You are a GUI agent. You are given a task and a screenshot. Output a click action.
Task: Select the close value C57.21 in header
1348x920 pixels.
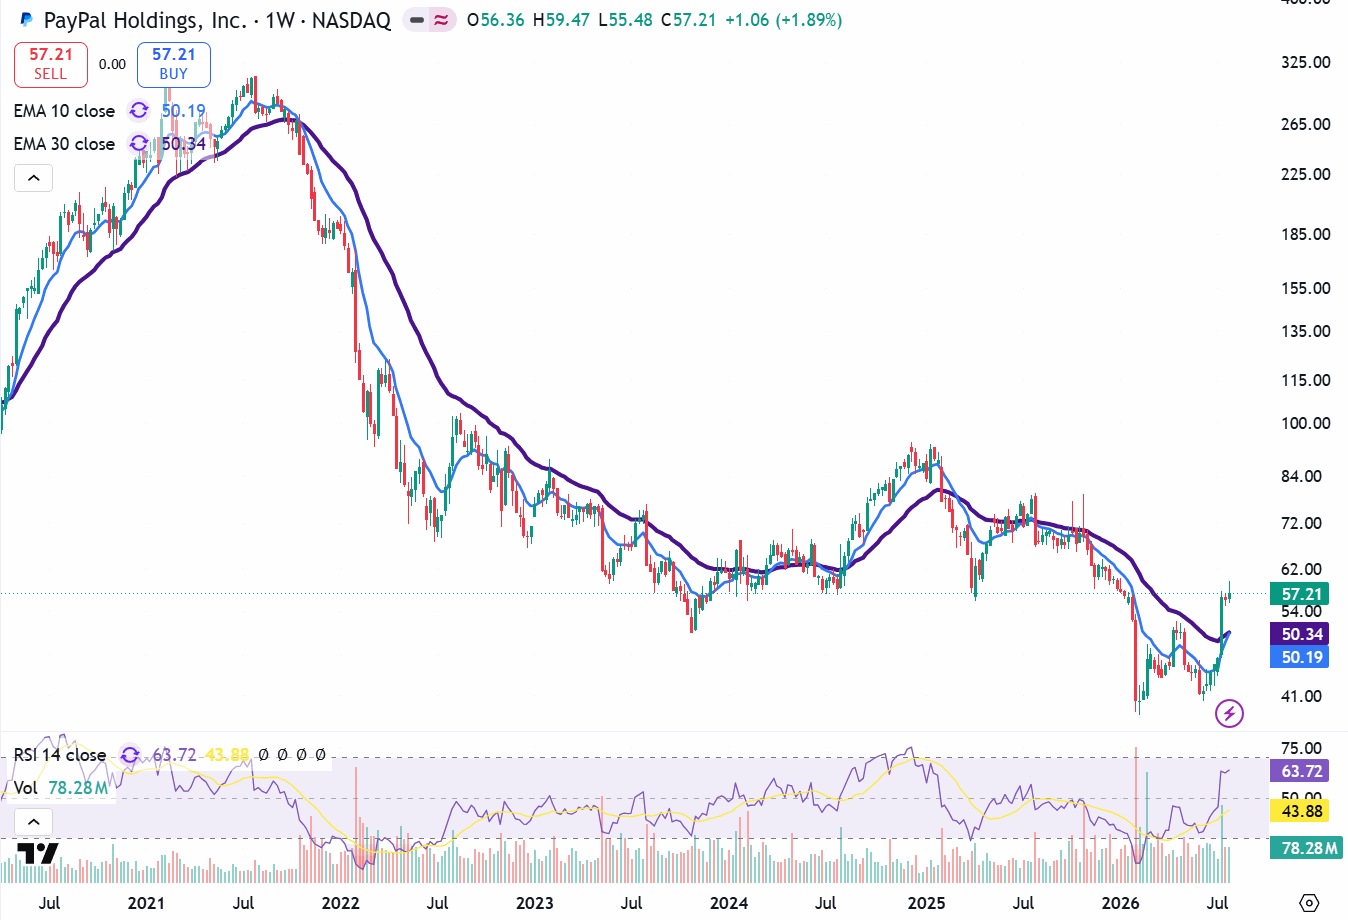pyautogui.click(x=688, y=20)
